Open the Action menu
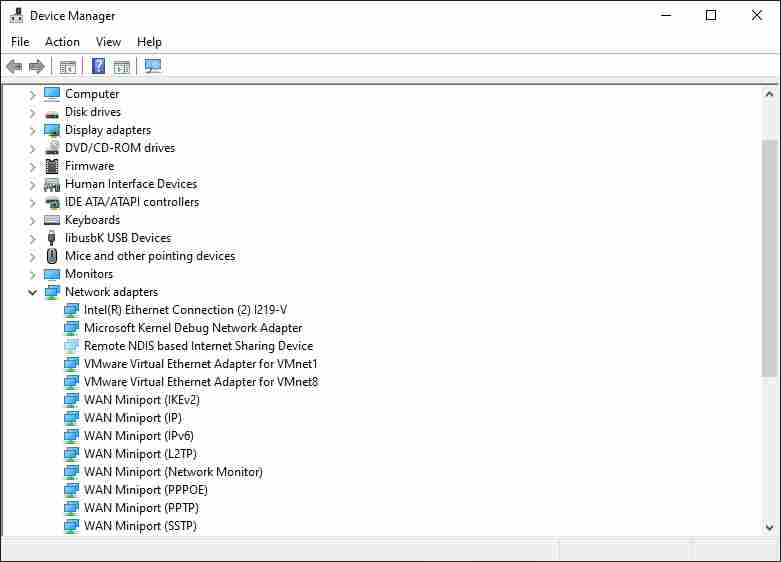This screenshot has width=781, height=562. tap(62, 42)
